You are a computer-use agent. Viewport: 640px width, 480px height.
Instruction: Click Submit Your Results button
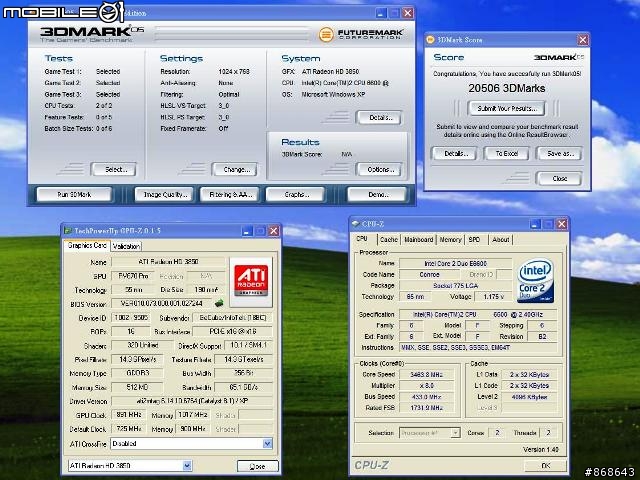coord(506,109)
